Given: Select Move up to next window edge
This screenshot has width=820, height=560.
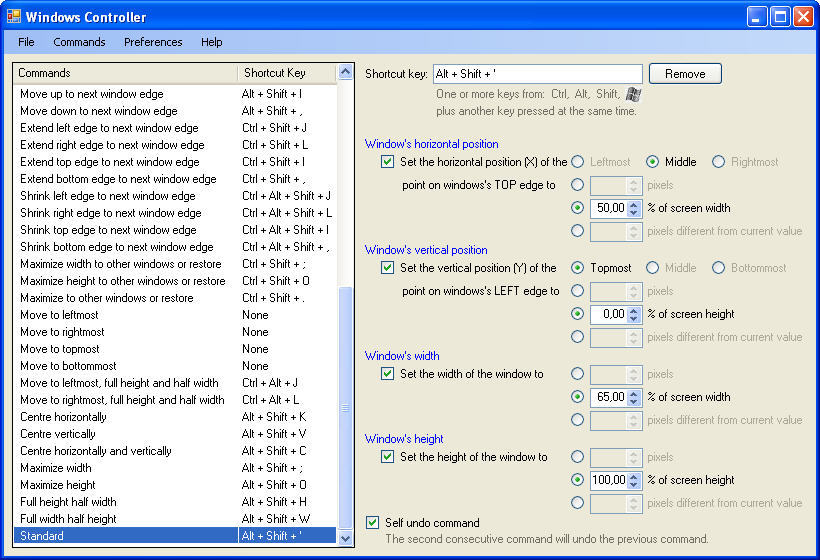Looking at the screenshot, I should pyautogui.click(x=175, y=94).
